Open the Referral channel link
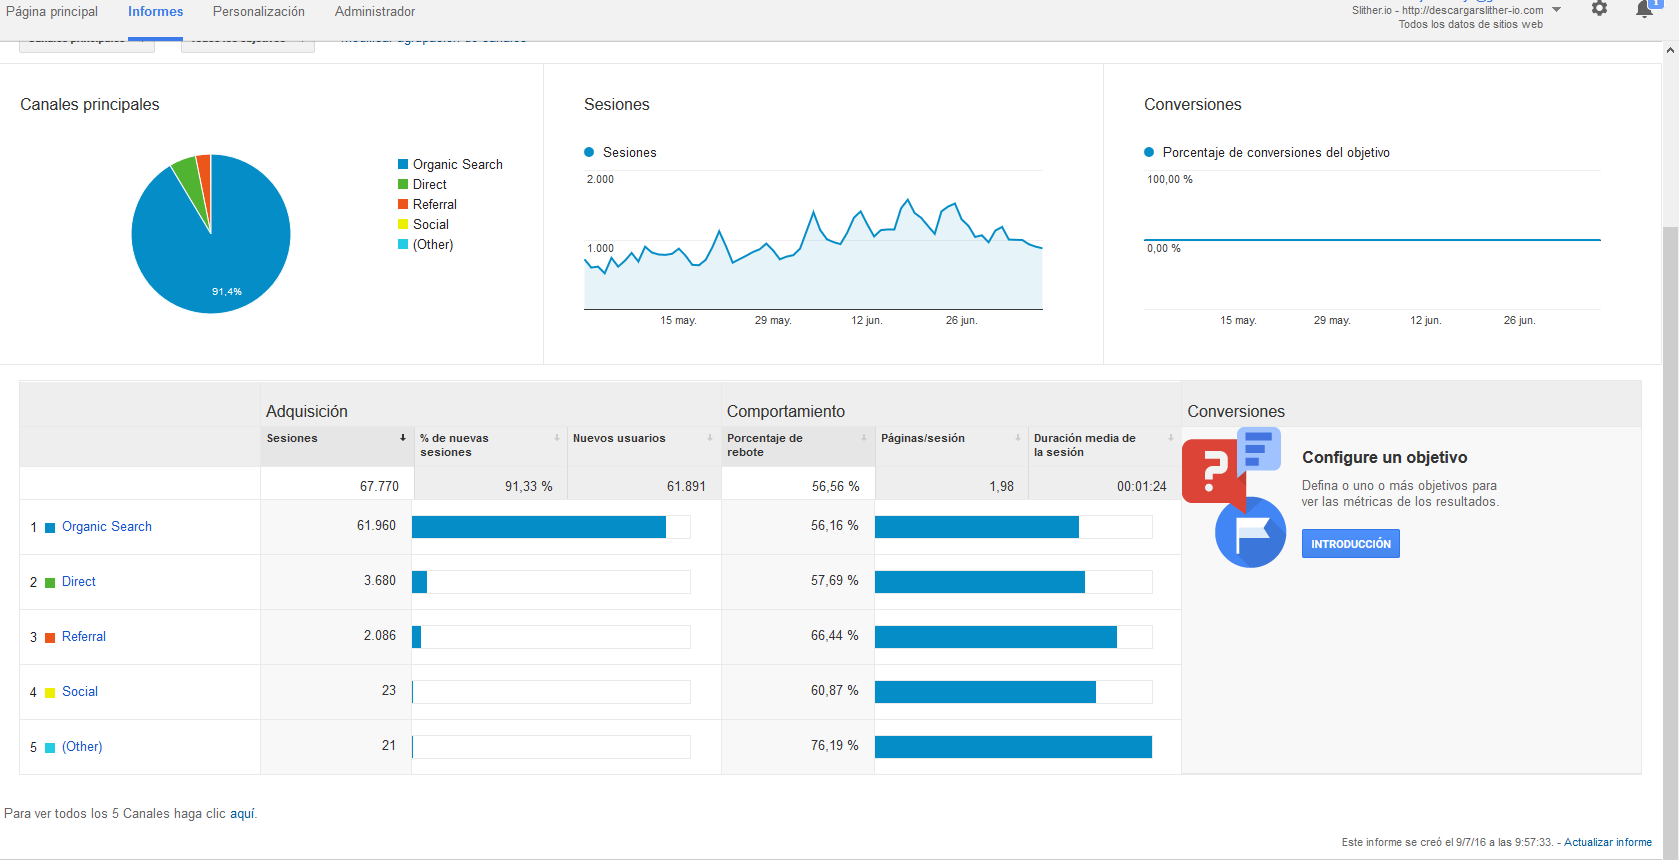The width and height of the screenshot is (1679, 860). 84,636
